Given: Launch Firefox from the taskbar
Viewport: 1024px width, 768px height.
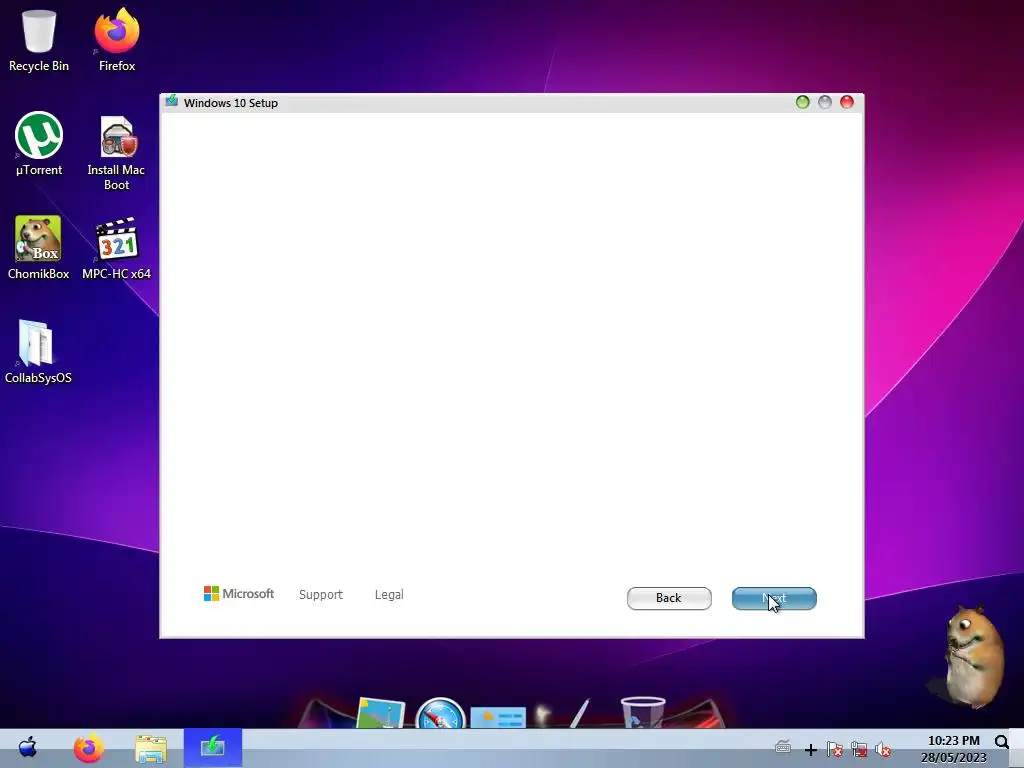Looking at the screenshot, I should [88, 748].
